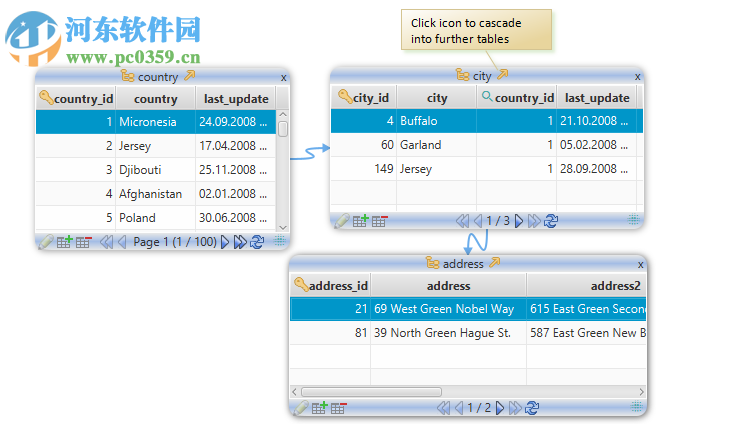Click the cascade arrow icon on country table
Screen dimensions: 747x424
(x=190, y=75)
